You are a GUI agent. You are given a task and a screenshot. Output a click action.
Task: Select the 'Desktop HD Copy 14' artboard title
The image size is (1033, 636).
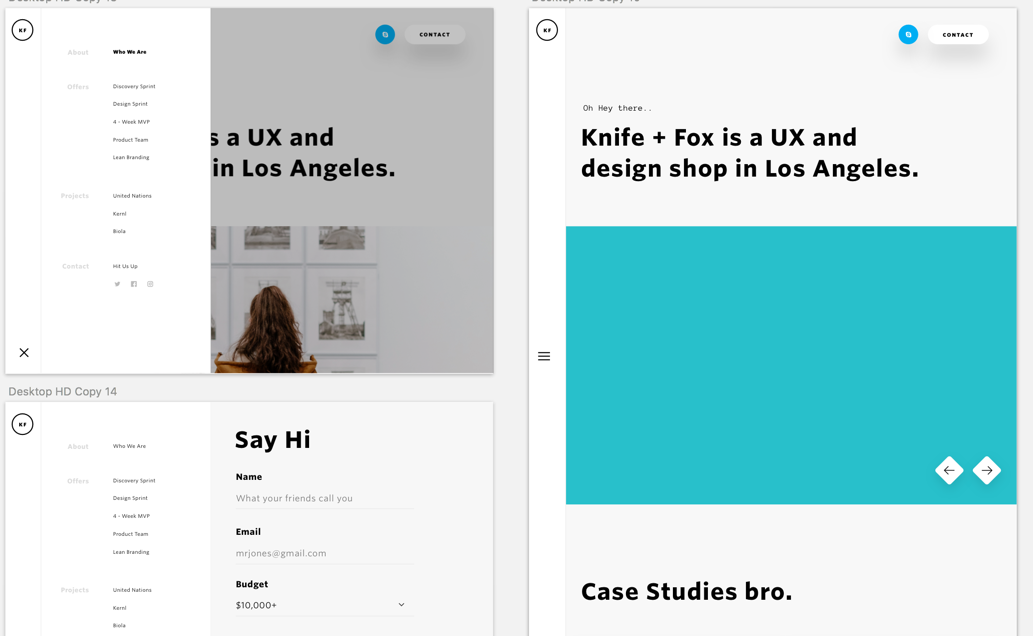click(63, 391)
